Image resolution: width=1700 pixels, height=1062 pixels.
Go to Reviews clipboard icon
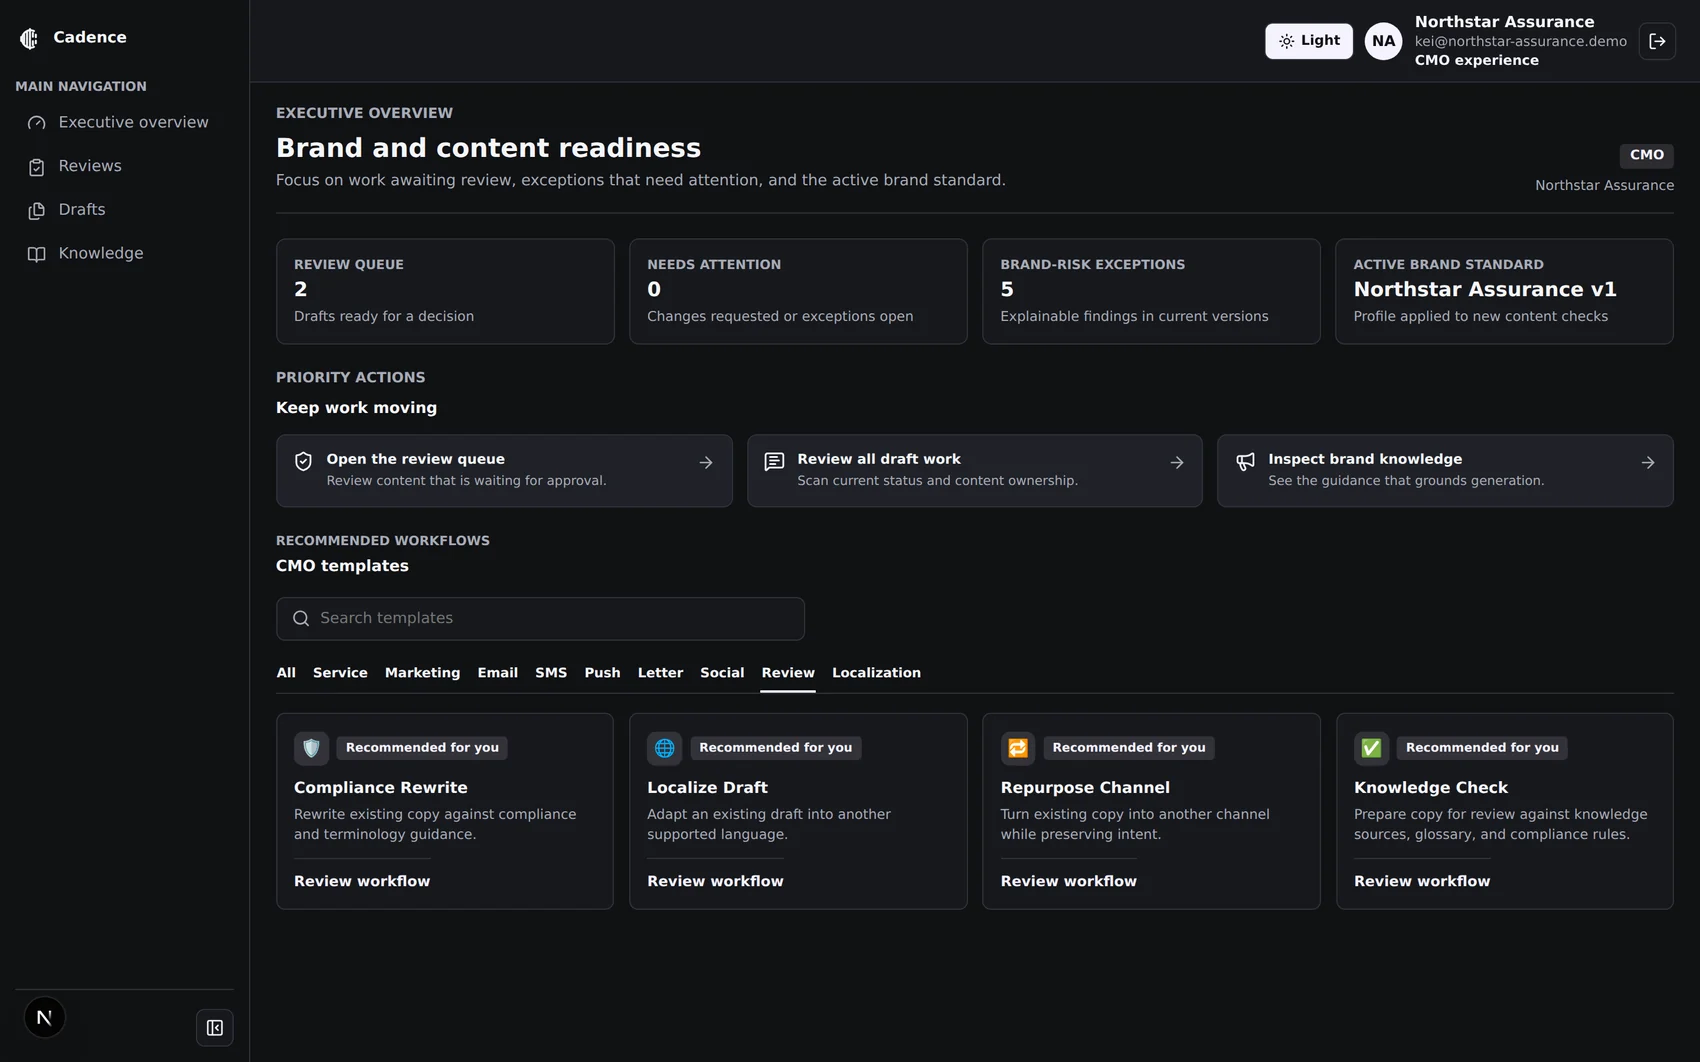37,167
